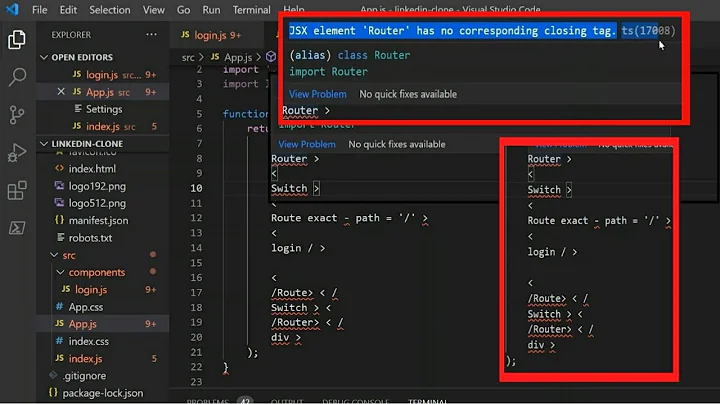Open the Run menu
The width and height of the screenshot is (720, 404).
click(x=211, y=10)
